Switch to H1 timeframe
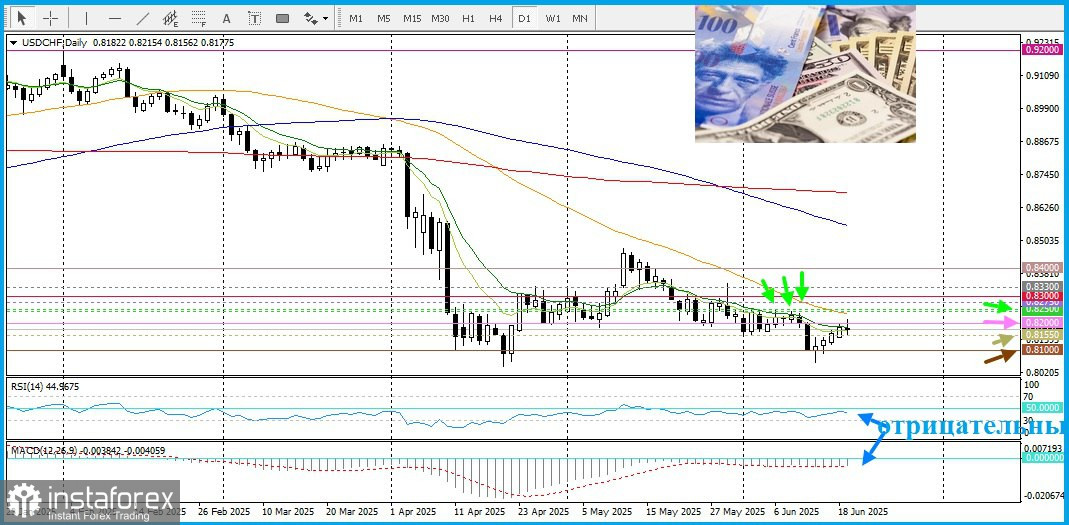Viewport: 1069px width, 525px height. (x=468, y=18)
